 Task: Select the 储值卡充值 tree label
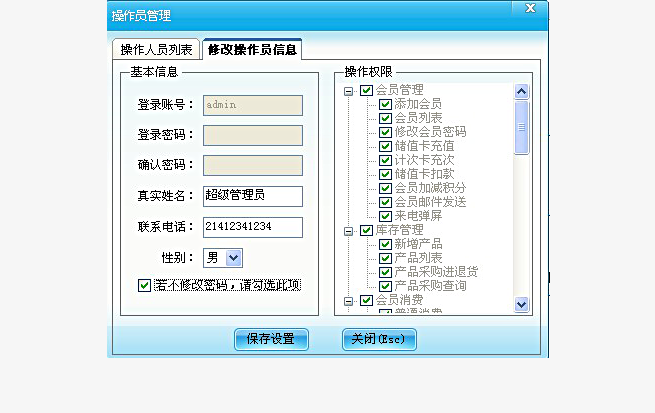click(424, 146)
